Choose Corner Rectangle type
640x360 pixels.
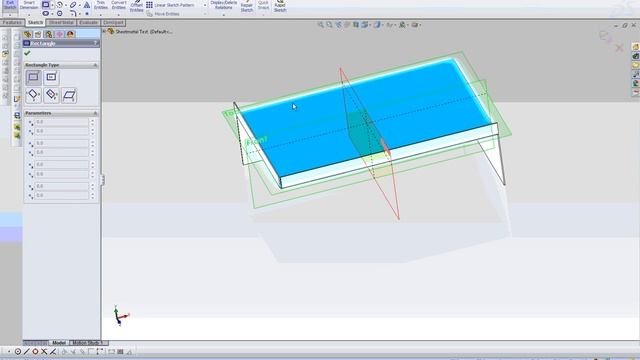point(33,77)
